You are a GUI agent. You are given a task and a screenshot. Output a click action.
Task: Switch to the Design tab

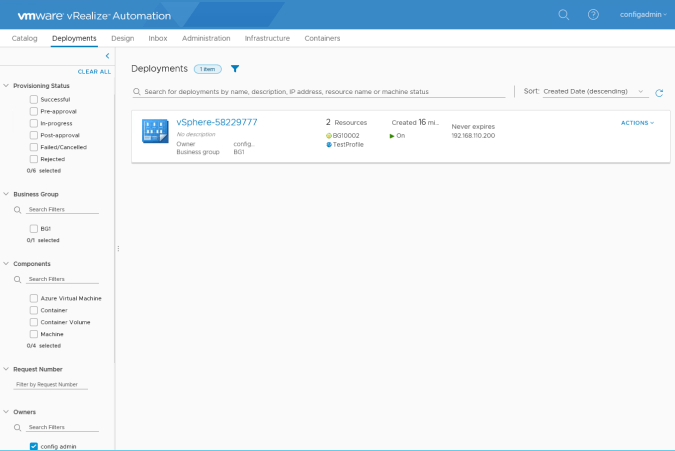coord(123,38)
